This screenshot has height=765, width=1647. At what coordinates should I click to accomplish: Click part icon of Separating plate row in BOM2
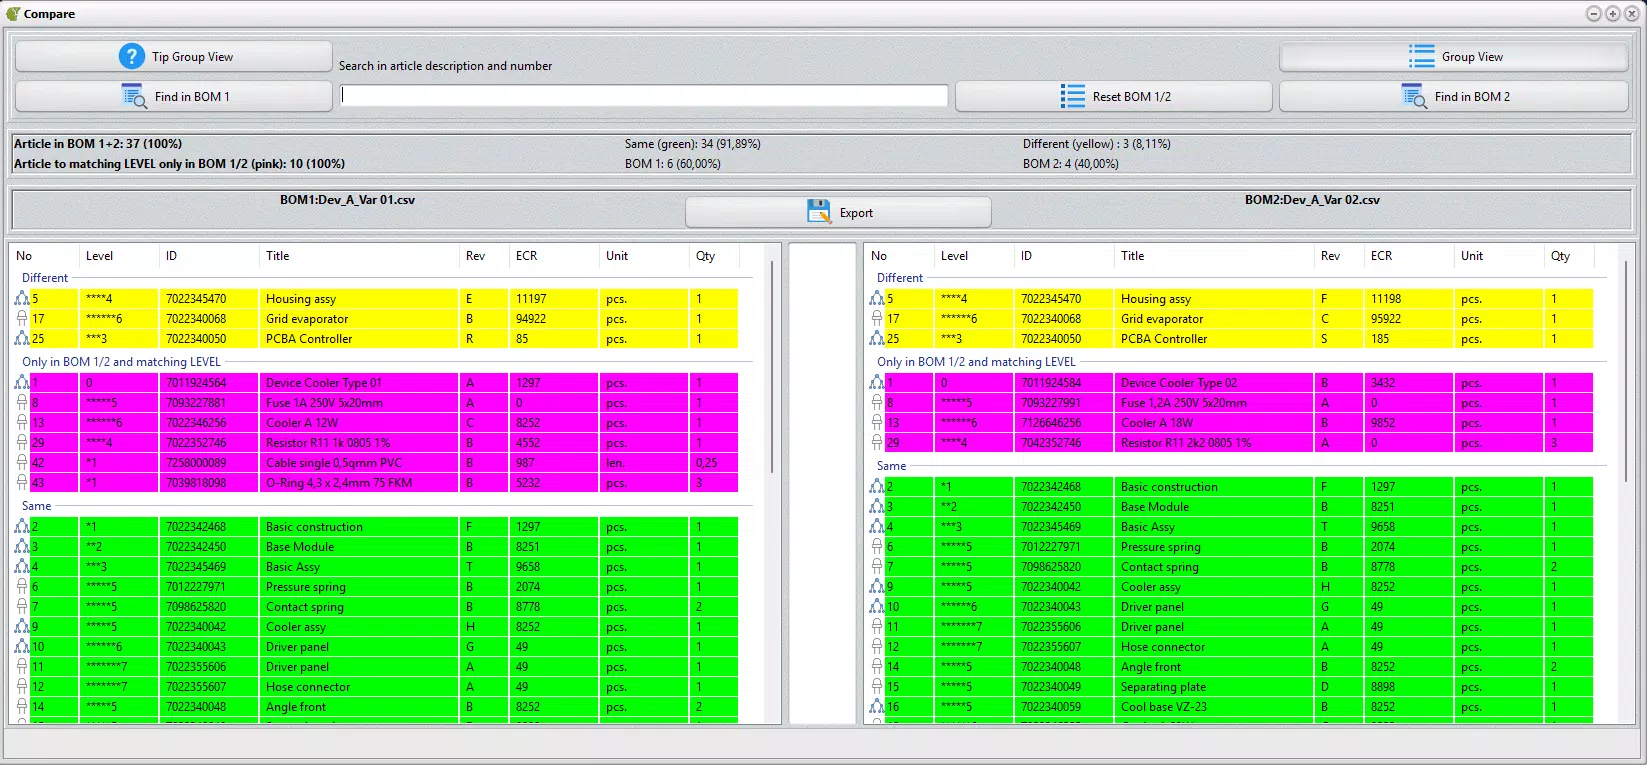877,686
